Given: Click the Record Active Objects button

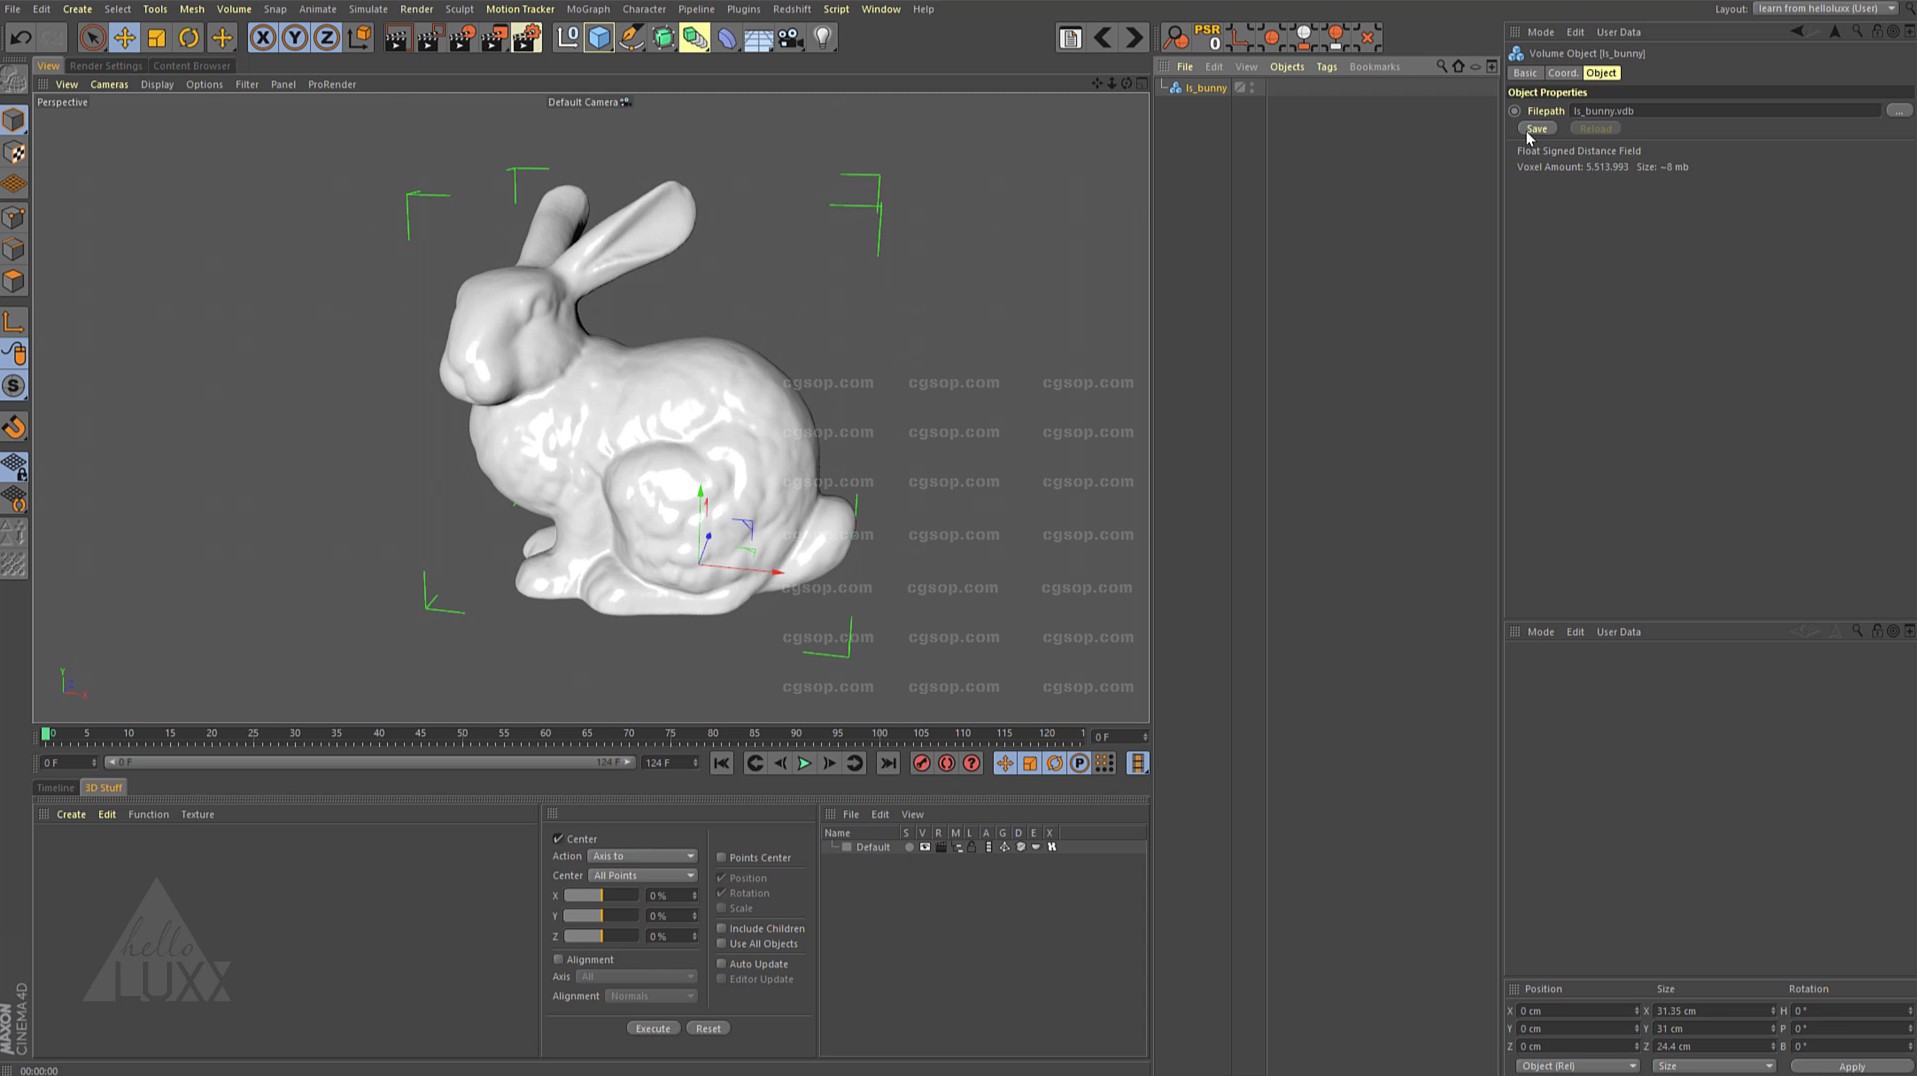Looking at the screenshot, I should tap(921, 764).
